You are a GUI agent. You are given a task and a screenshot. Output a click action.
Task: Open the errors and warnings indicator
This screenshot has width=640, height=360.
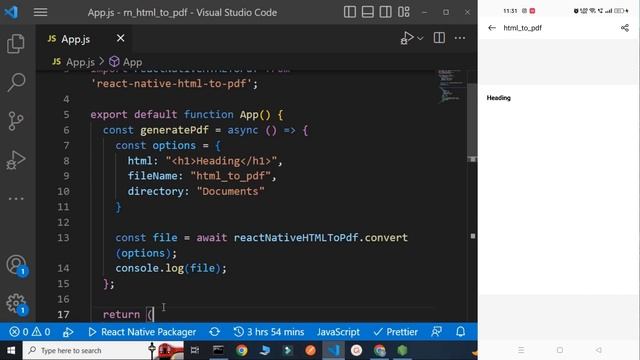(x=30, y=332)
